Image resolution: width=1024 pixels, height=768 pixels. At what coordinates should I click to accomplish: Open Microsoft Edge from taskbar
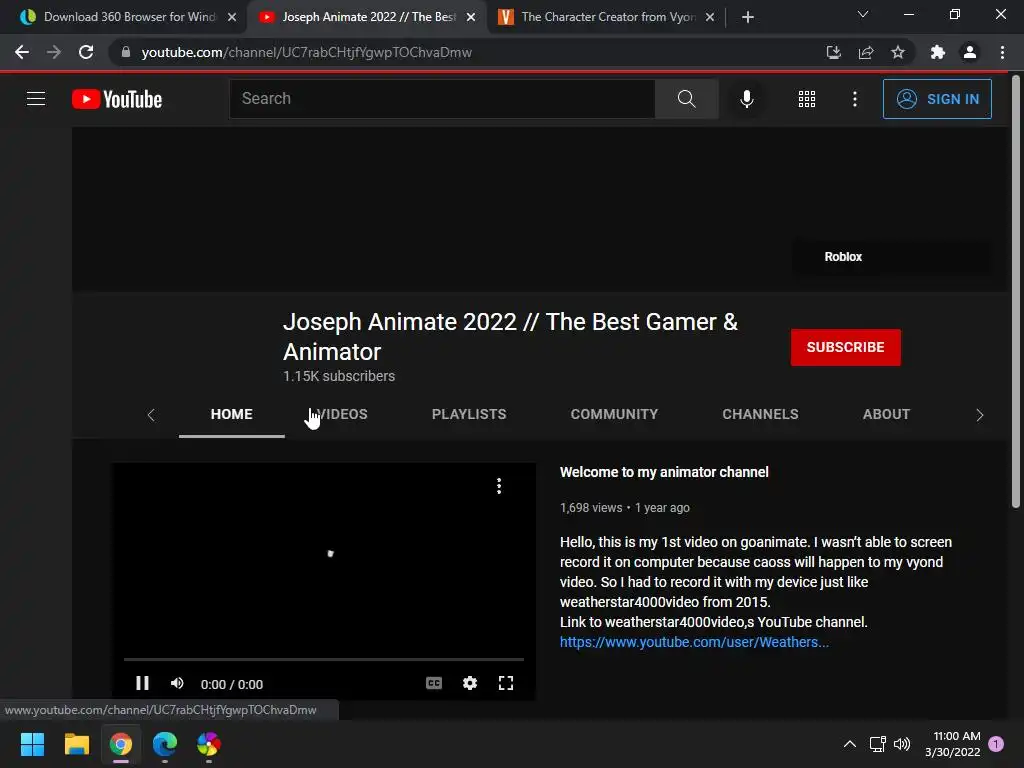pyautogui.click(x=165, y=744)
